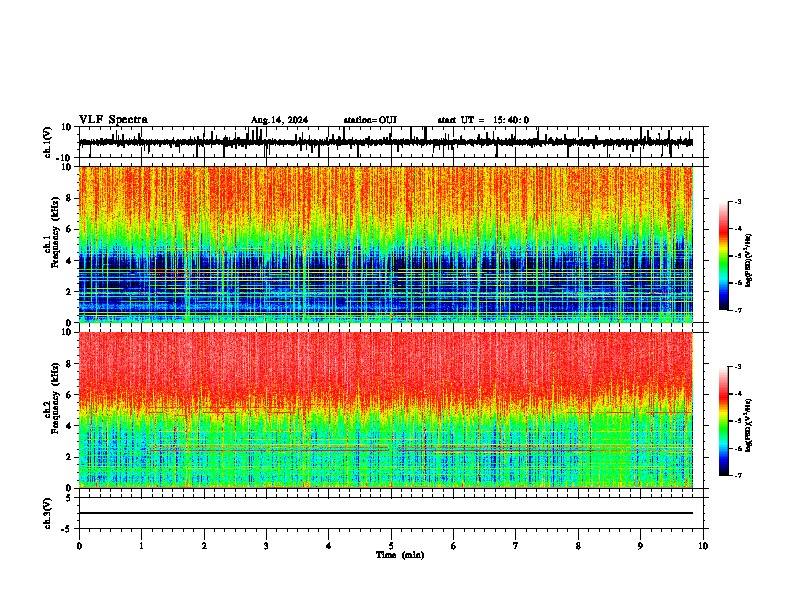Click the "0" tick on the time axis

point(79,546)
